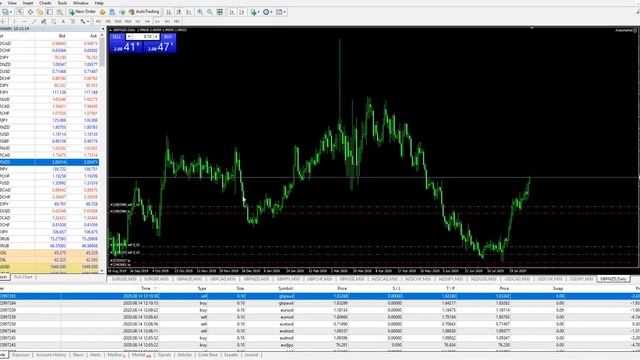Toggle chart auto scroll

232,12
